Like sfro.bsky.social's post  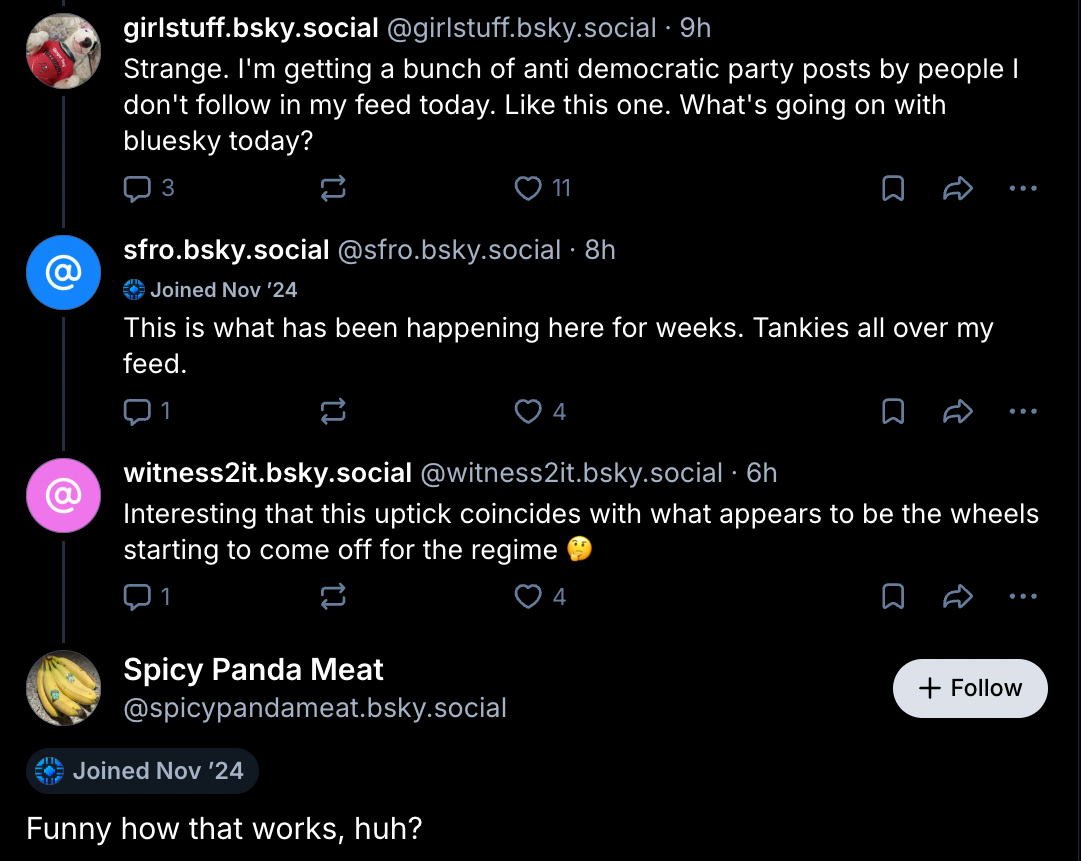(528, 411)
